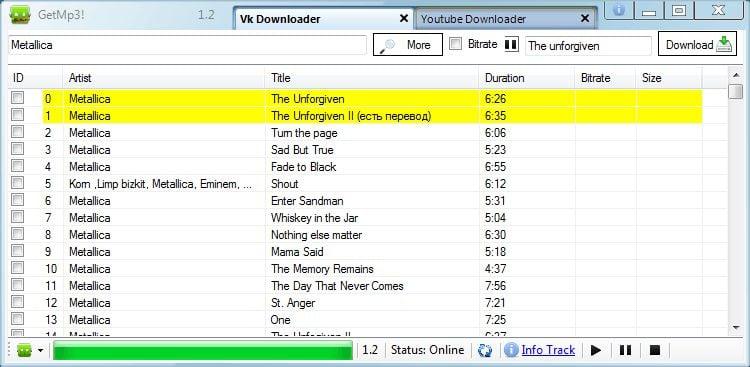The image size is (750, 367).
Task: Click the More search button
Action: click(x=408, y=44)
